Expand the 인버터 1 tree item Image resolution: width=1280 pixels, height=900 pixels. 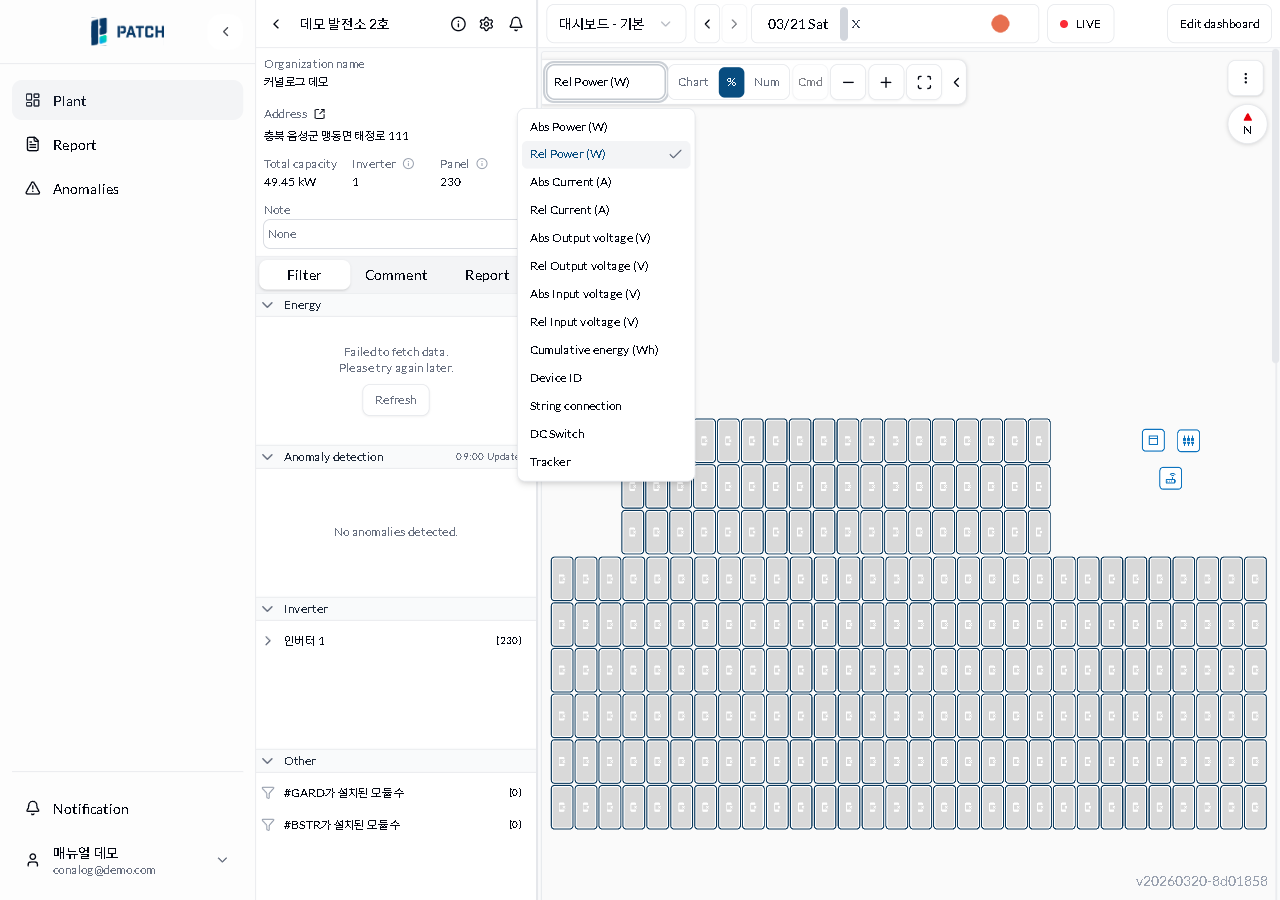(x=268, y=641)
